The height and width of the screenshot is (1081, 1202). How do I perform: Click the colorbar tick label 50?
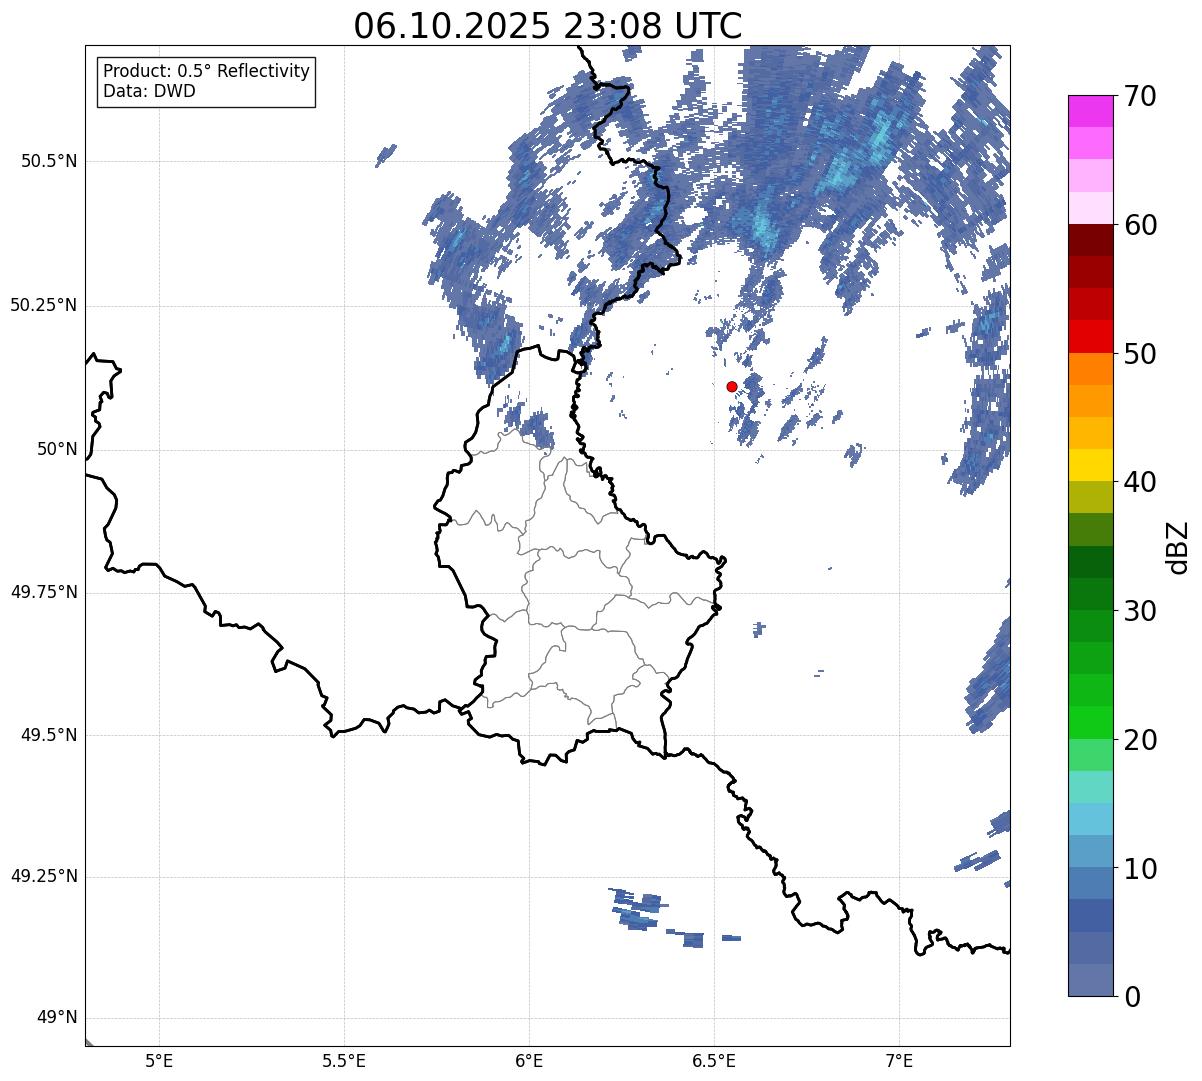(x=1140, y=354)
